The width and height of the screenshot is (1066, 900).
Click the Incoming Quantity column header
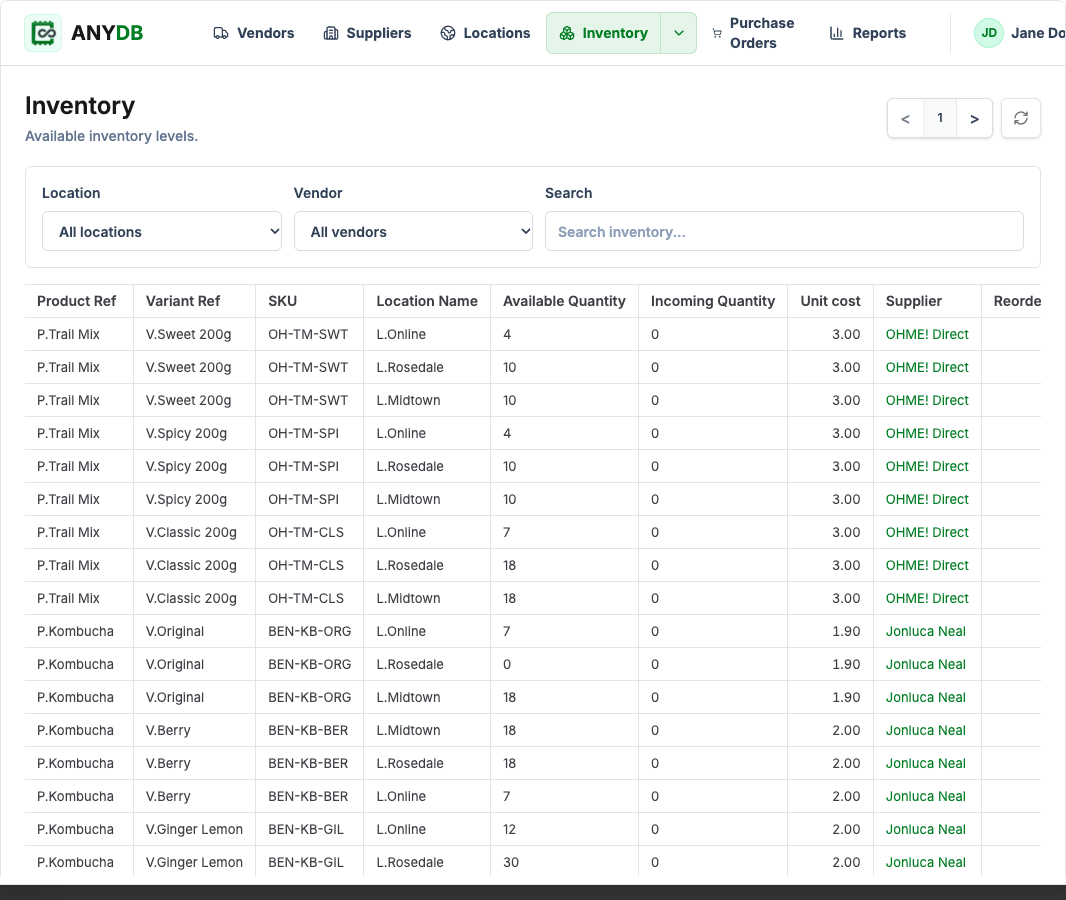tap(712, 301)
